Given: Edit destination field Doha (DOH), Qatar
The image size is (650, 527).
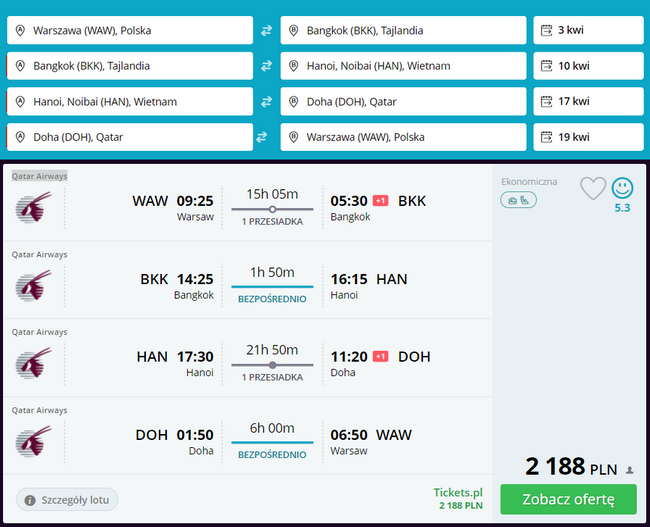Looking at the screenshot, I should (403, 102).
